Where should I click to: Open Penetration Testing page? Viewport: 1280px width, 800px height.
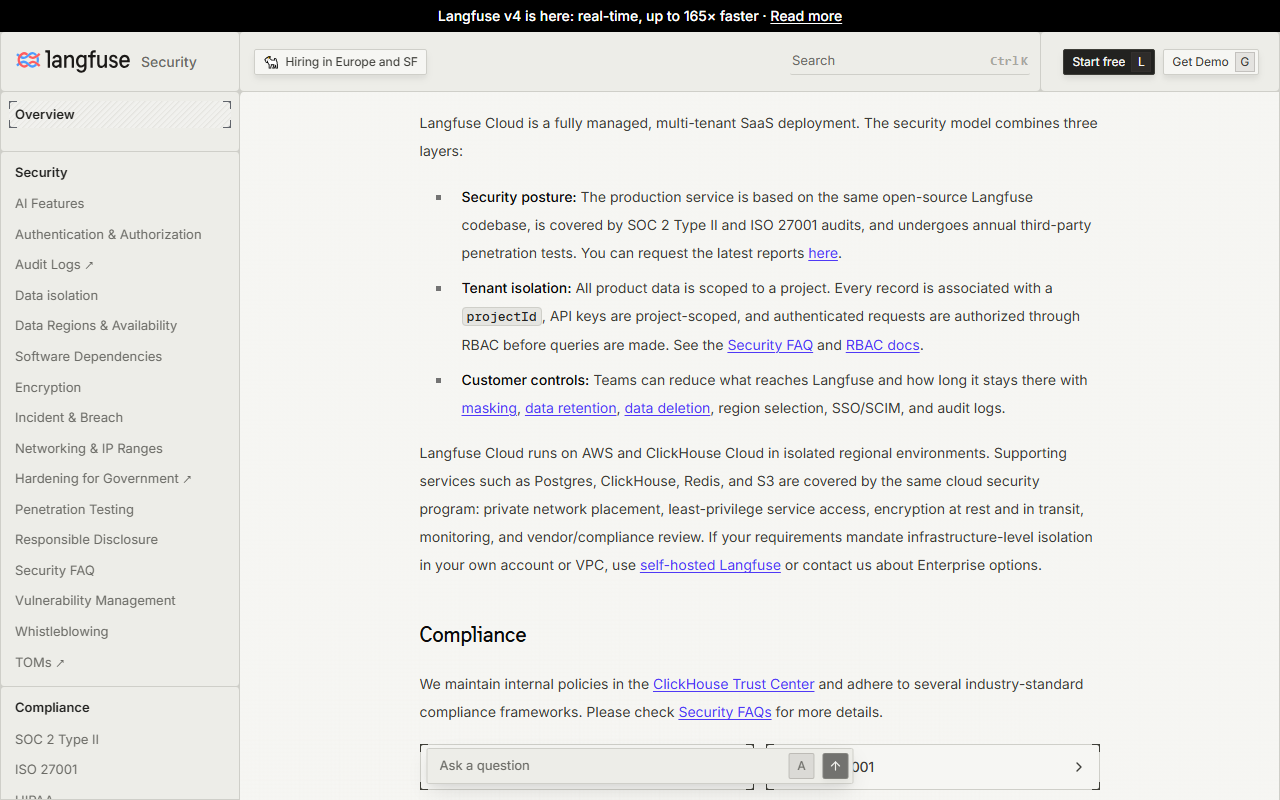pyautogui.click(x=74, y=510)
